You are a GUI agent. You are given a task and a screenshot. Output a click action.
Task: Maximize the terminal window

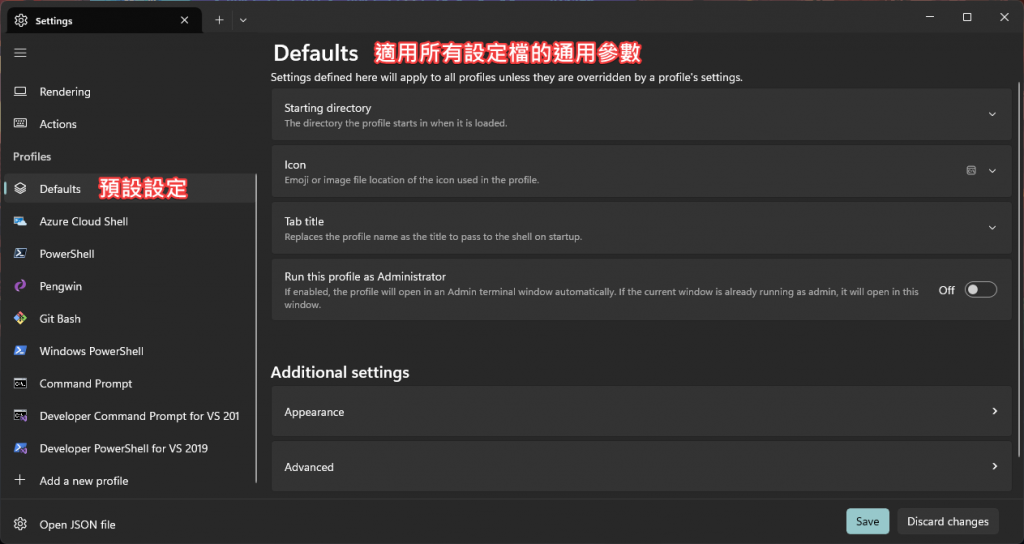[x=967, y=17]
